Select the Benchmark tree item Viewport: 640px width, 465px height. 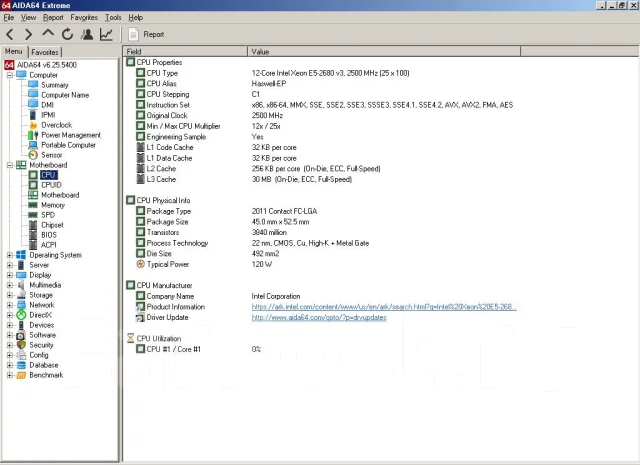click(x=46, y=375)
